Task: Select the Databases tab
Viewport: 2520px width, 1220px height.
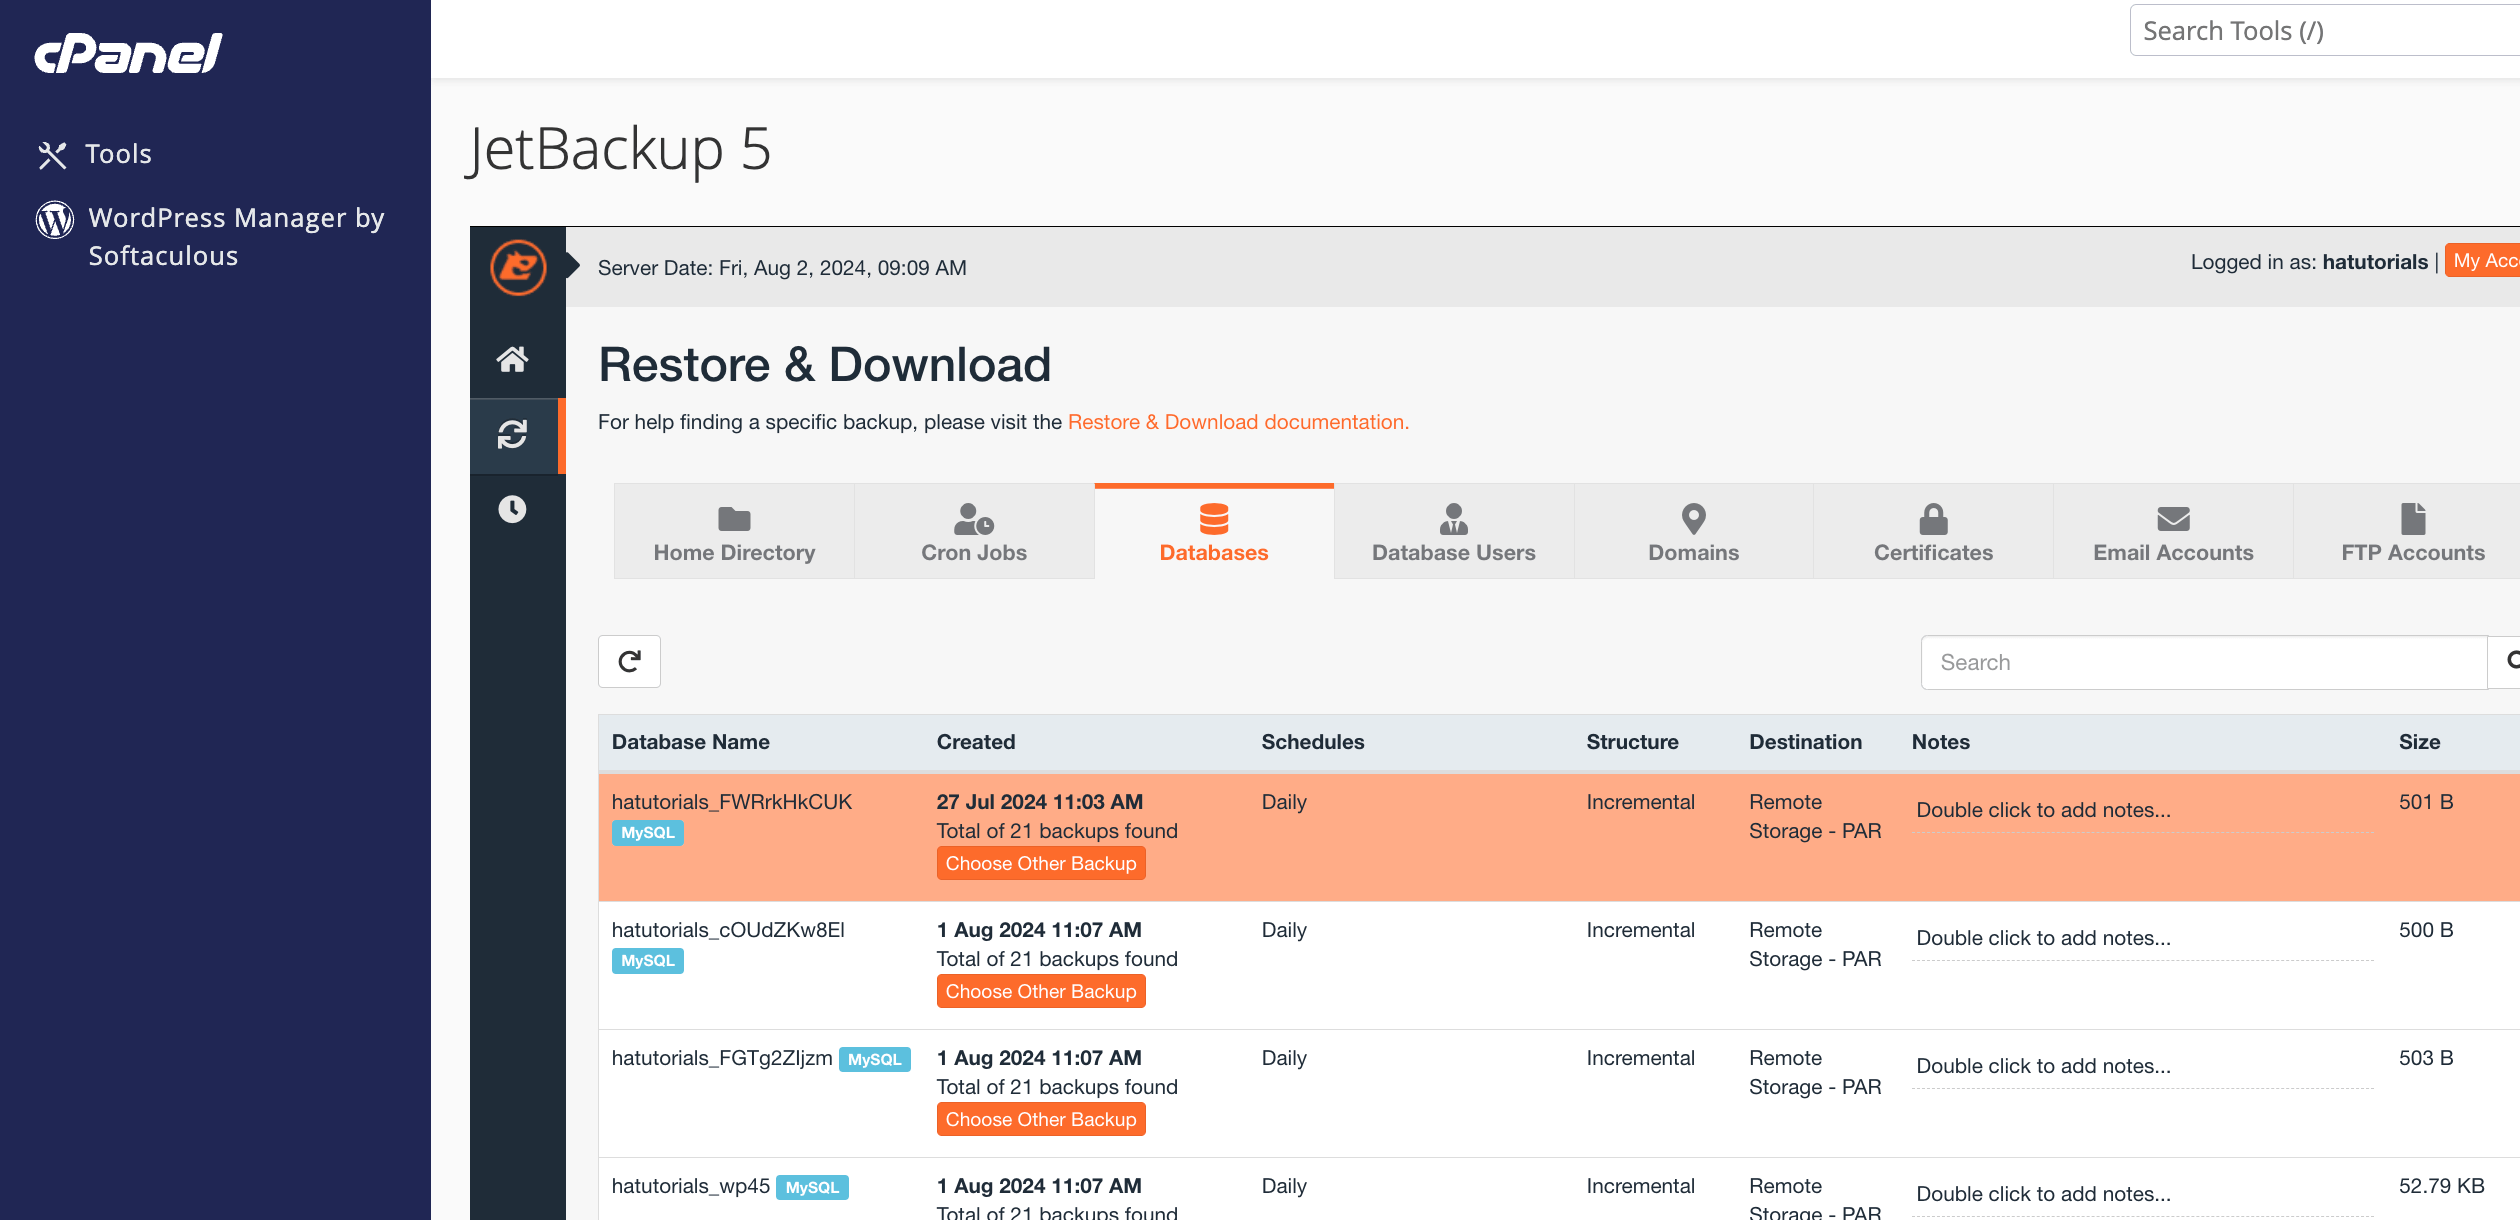Action: click(x=1214, y=533)
